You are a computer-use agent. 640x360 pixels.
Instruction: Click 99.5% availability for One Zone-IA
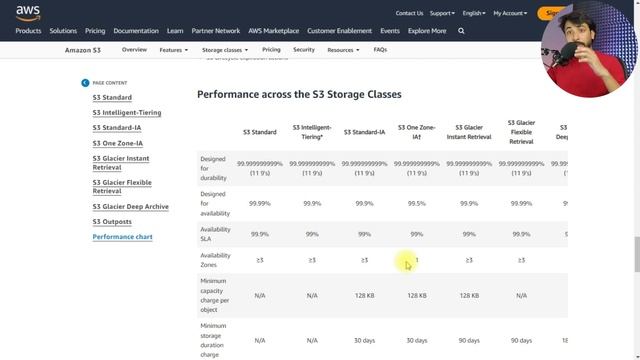417,204
